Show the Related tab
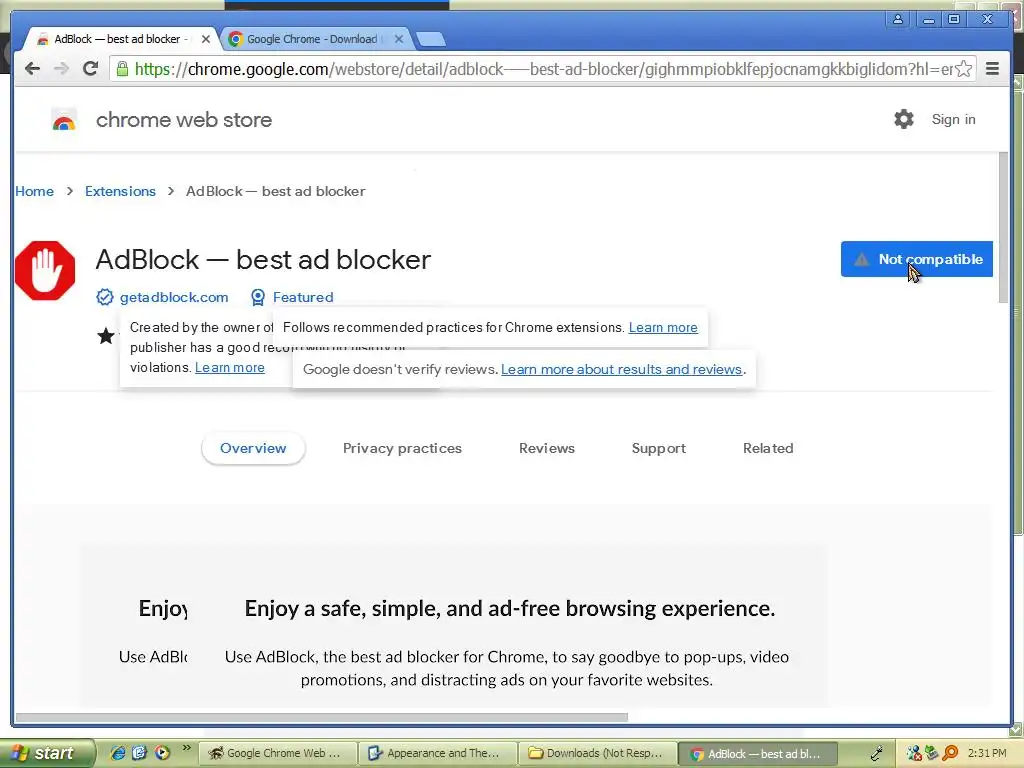Image resolution: width=1024 pixels, height=768 pixels. point(768,448)
